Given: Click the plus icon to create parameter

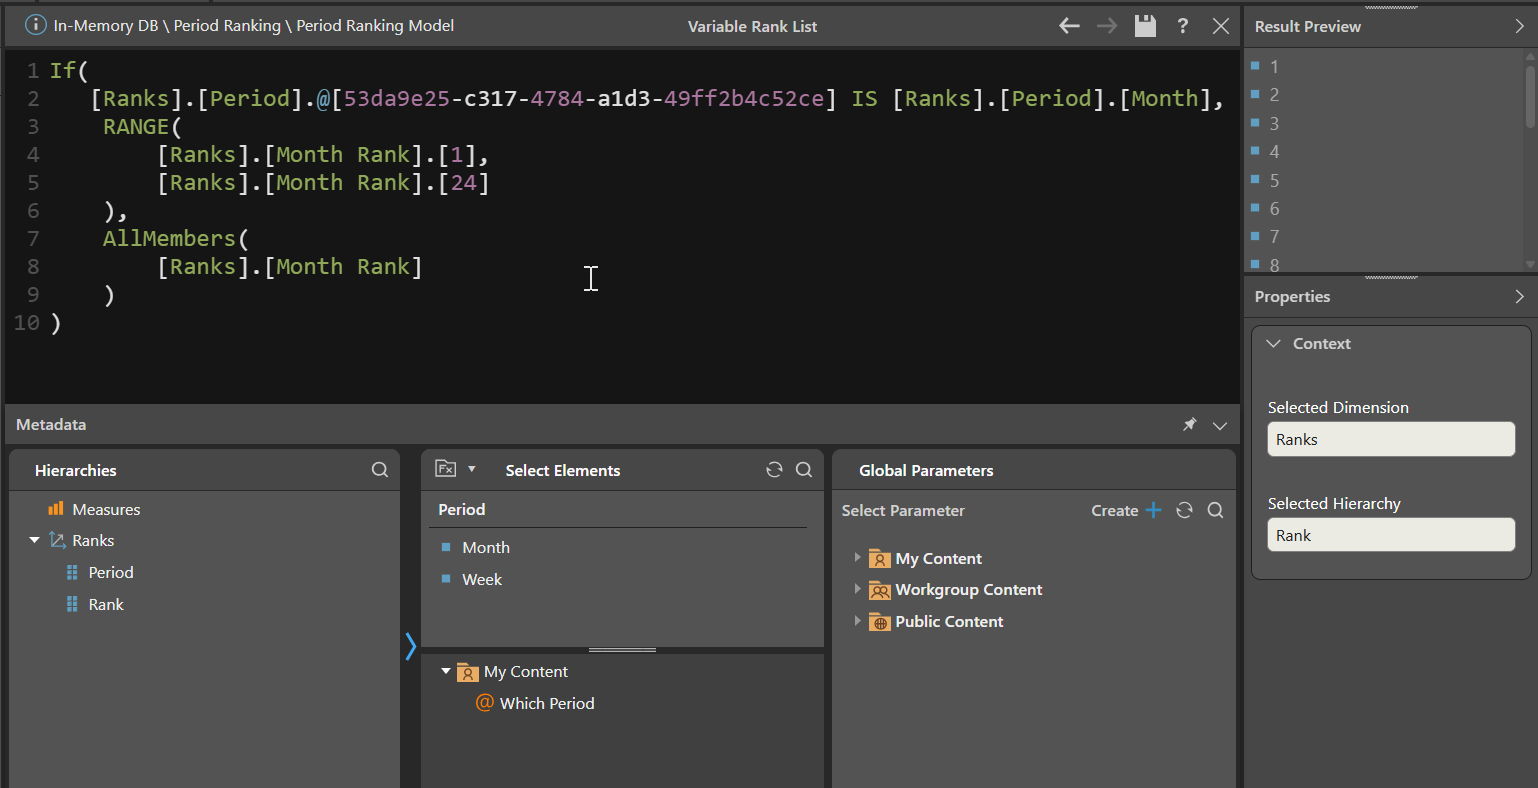Looking at the screenshot, I should point(1153,510).
